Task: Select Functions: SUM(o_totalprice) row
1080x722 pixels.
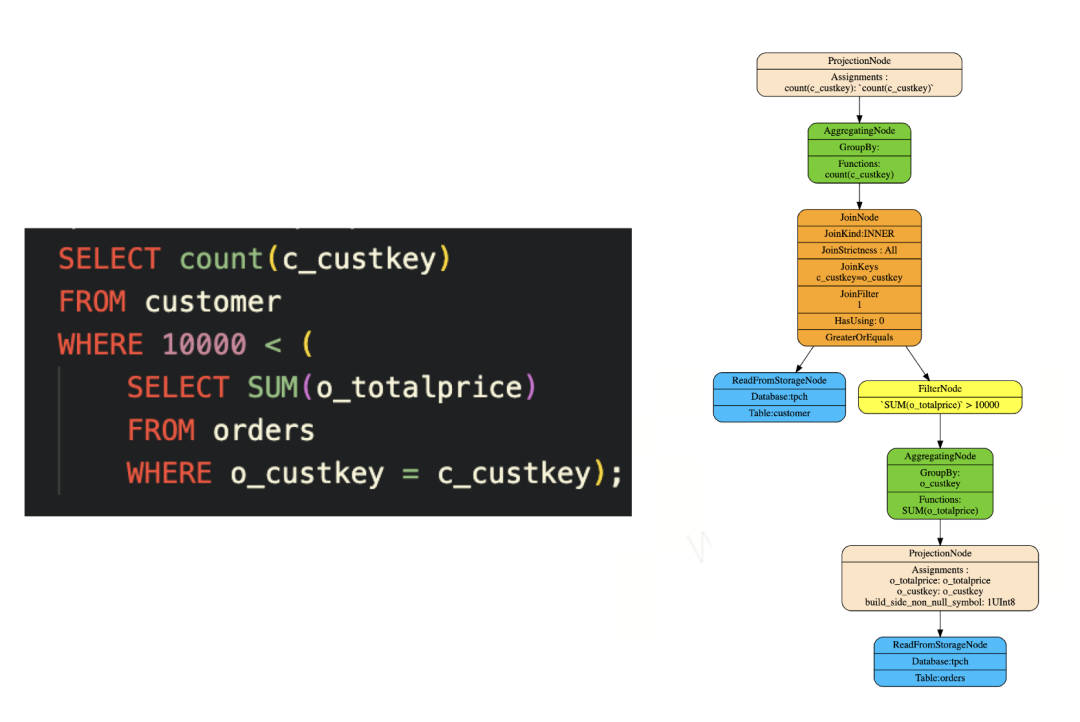Action: 939,505
